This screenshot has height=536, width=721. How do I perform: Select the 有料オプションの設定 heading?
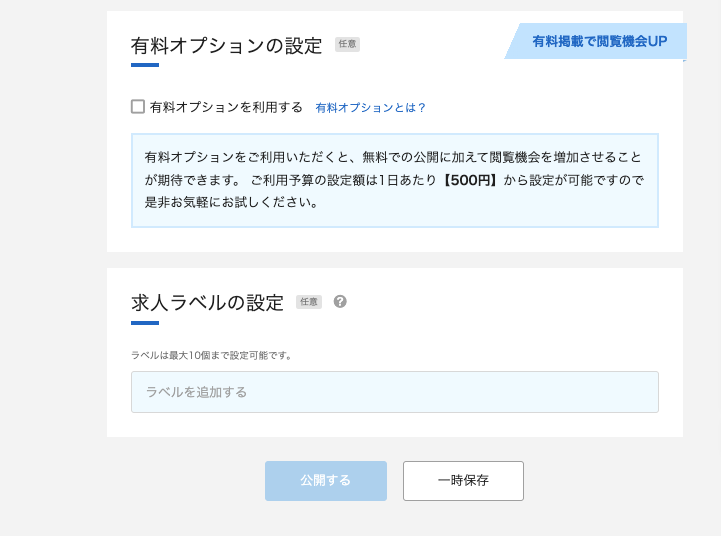pyautogui.click(x=226, y=45)
